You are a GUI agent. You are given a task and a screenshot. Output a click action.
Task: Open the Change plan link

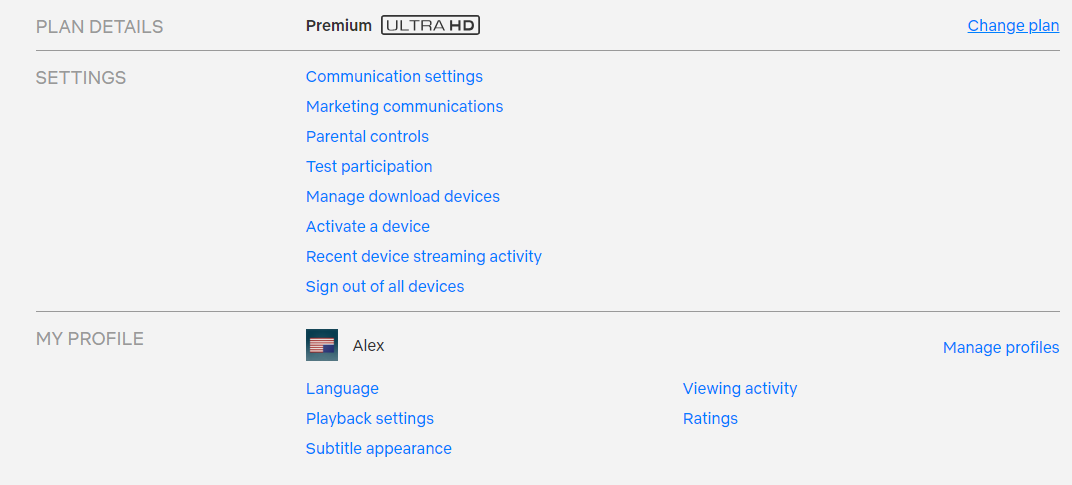(x=1013, y=26)
